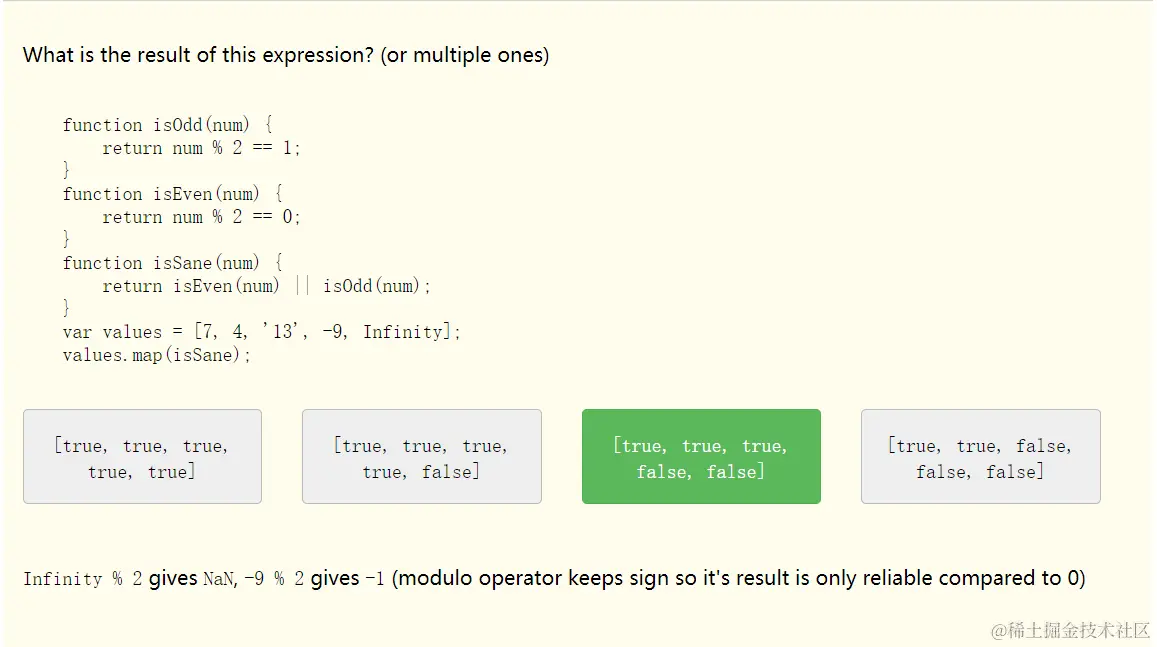Viewport: 1157px width, 647px height.
Task: Click the 'var values' array declaration line
Action: click(261, 332)
